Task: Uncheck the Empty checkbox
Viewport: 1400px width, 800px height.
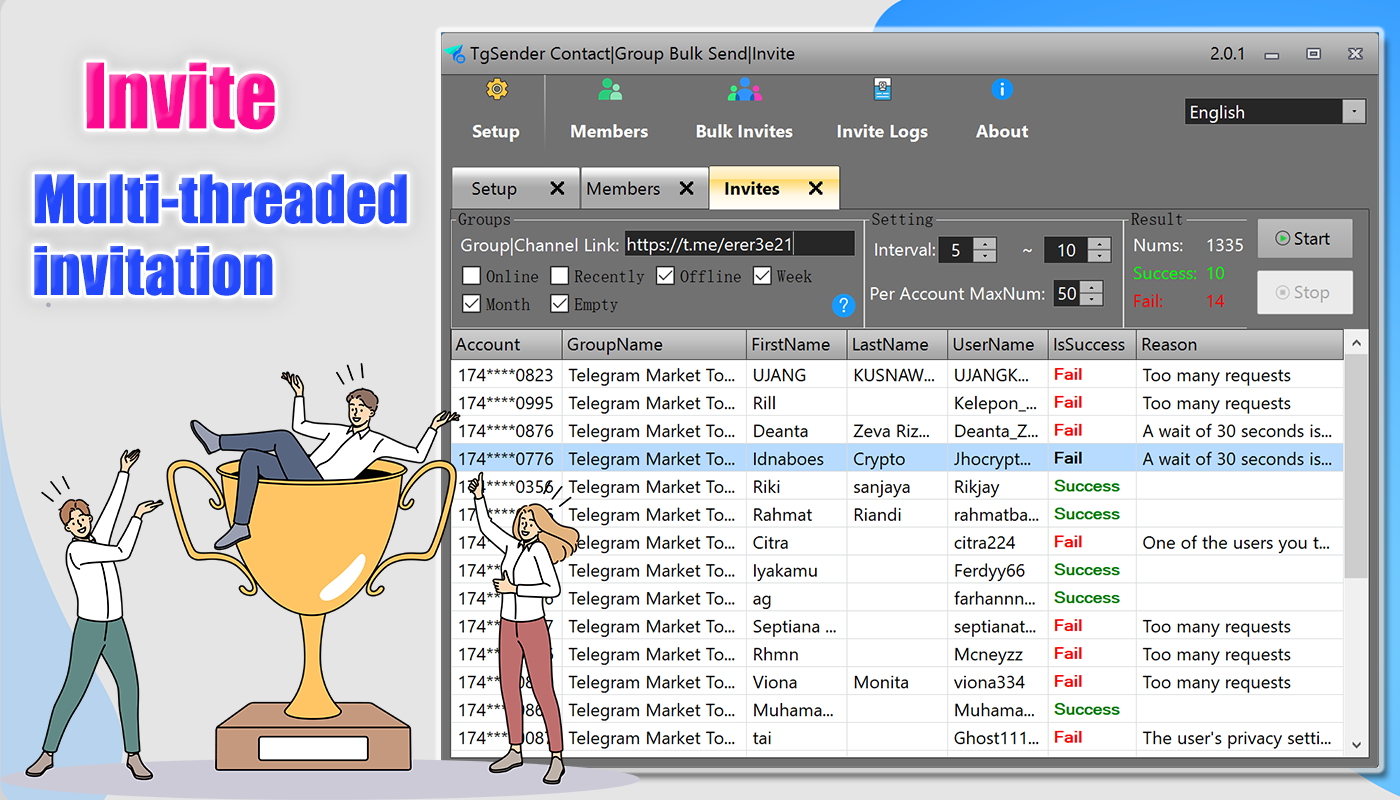Action: 560,304
